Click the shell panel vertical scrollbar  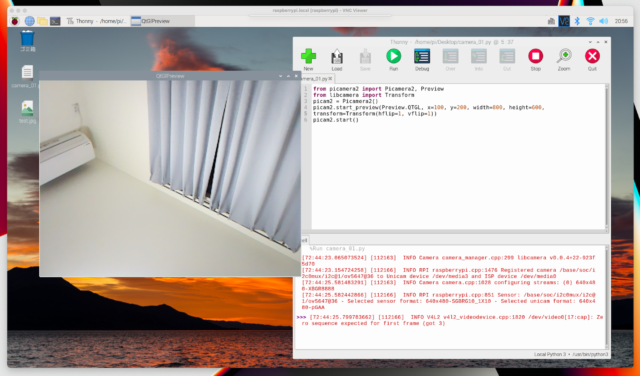pyautogui.click(x=607, y=297)
